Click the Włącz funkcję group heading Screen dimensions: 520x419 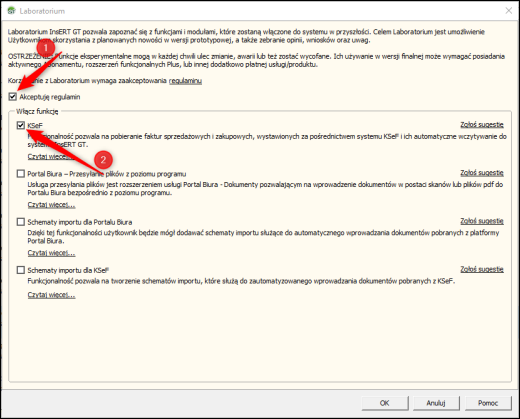point(37,111)
